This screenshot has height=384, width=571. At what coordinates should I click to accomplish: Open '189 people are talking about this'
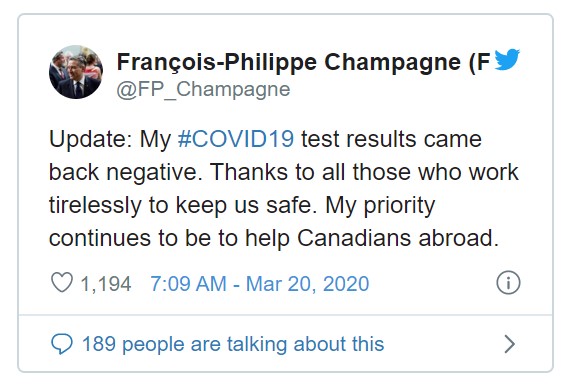(233, 344)
